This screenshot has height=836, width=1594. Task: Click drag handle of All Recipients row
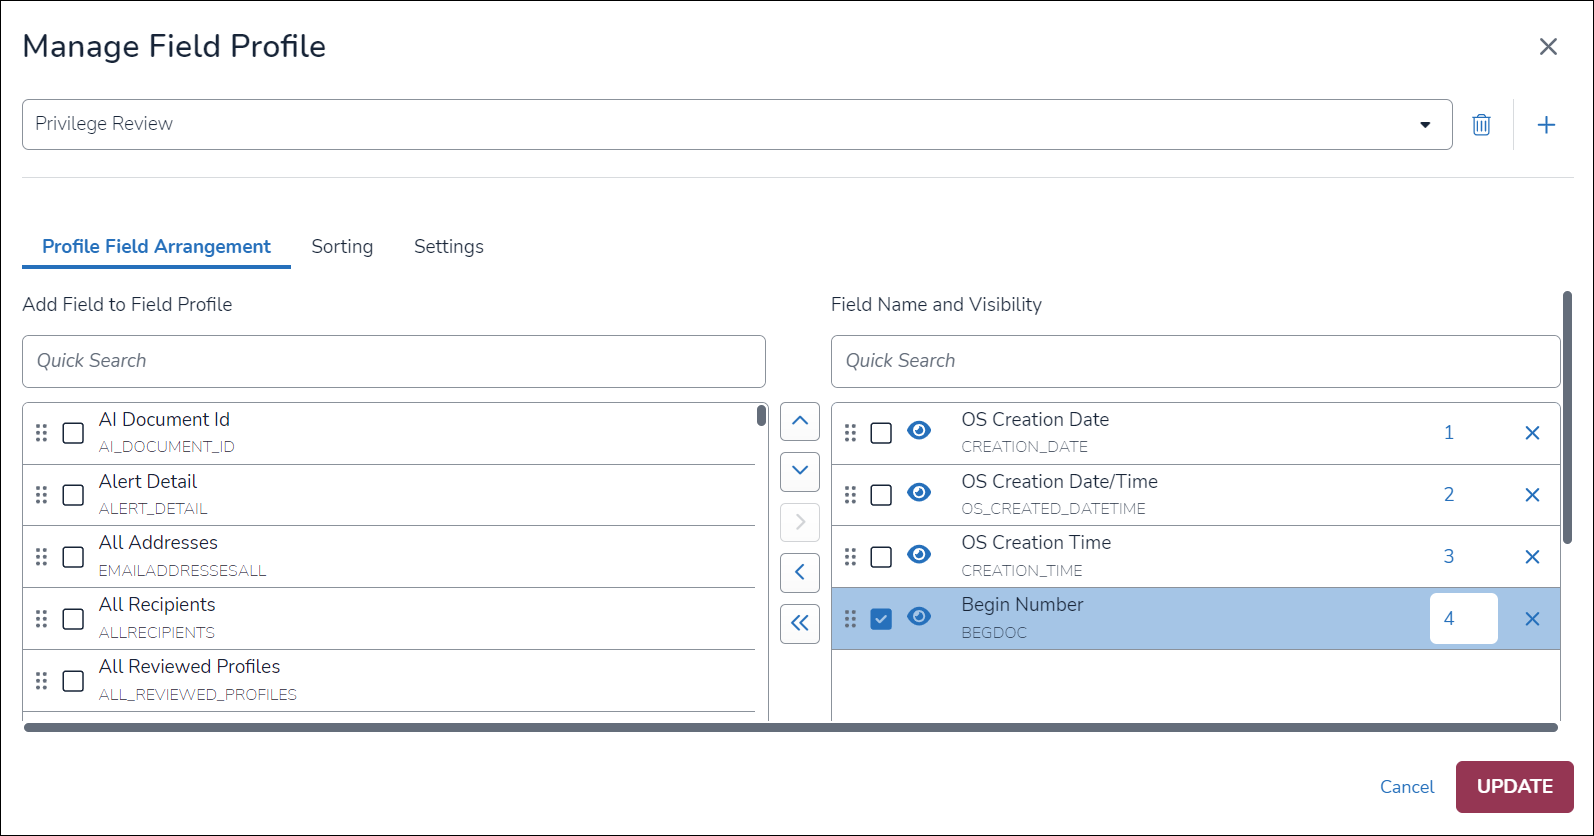(x=41, y=619)
